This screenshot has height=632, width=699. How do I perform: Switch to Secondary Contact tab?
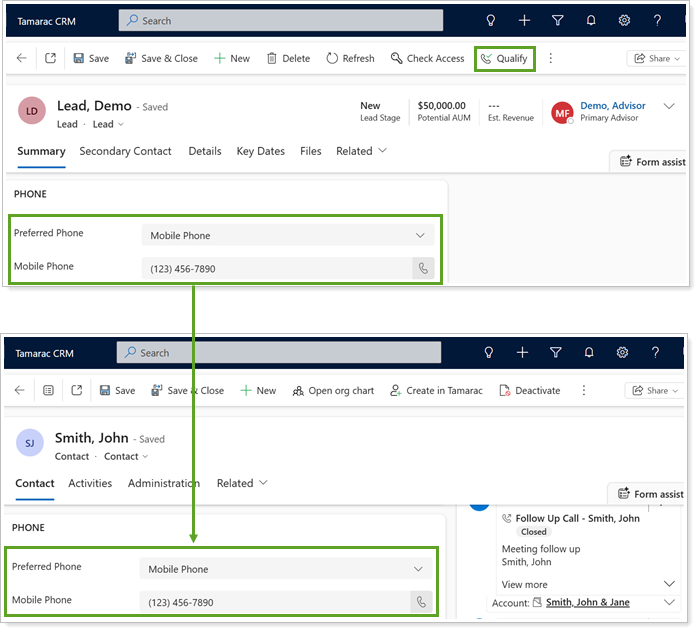click(x=125, y=151)
